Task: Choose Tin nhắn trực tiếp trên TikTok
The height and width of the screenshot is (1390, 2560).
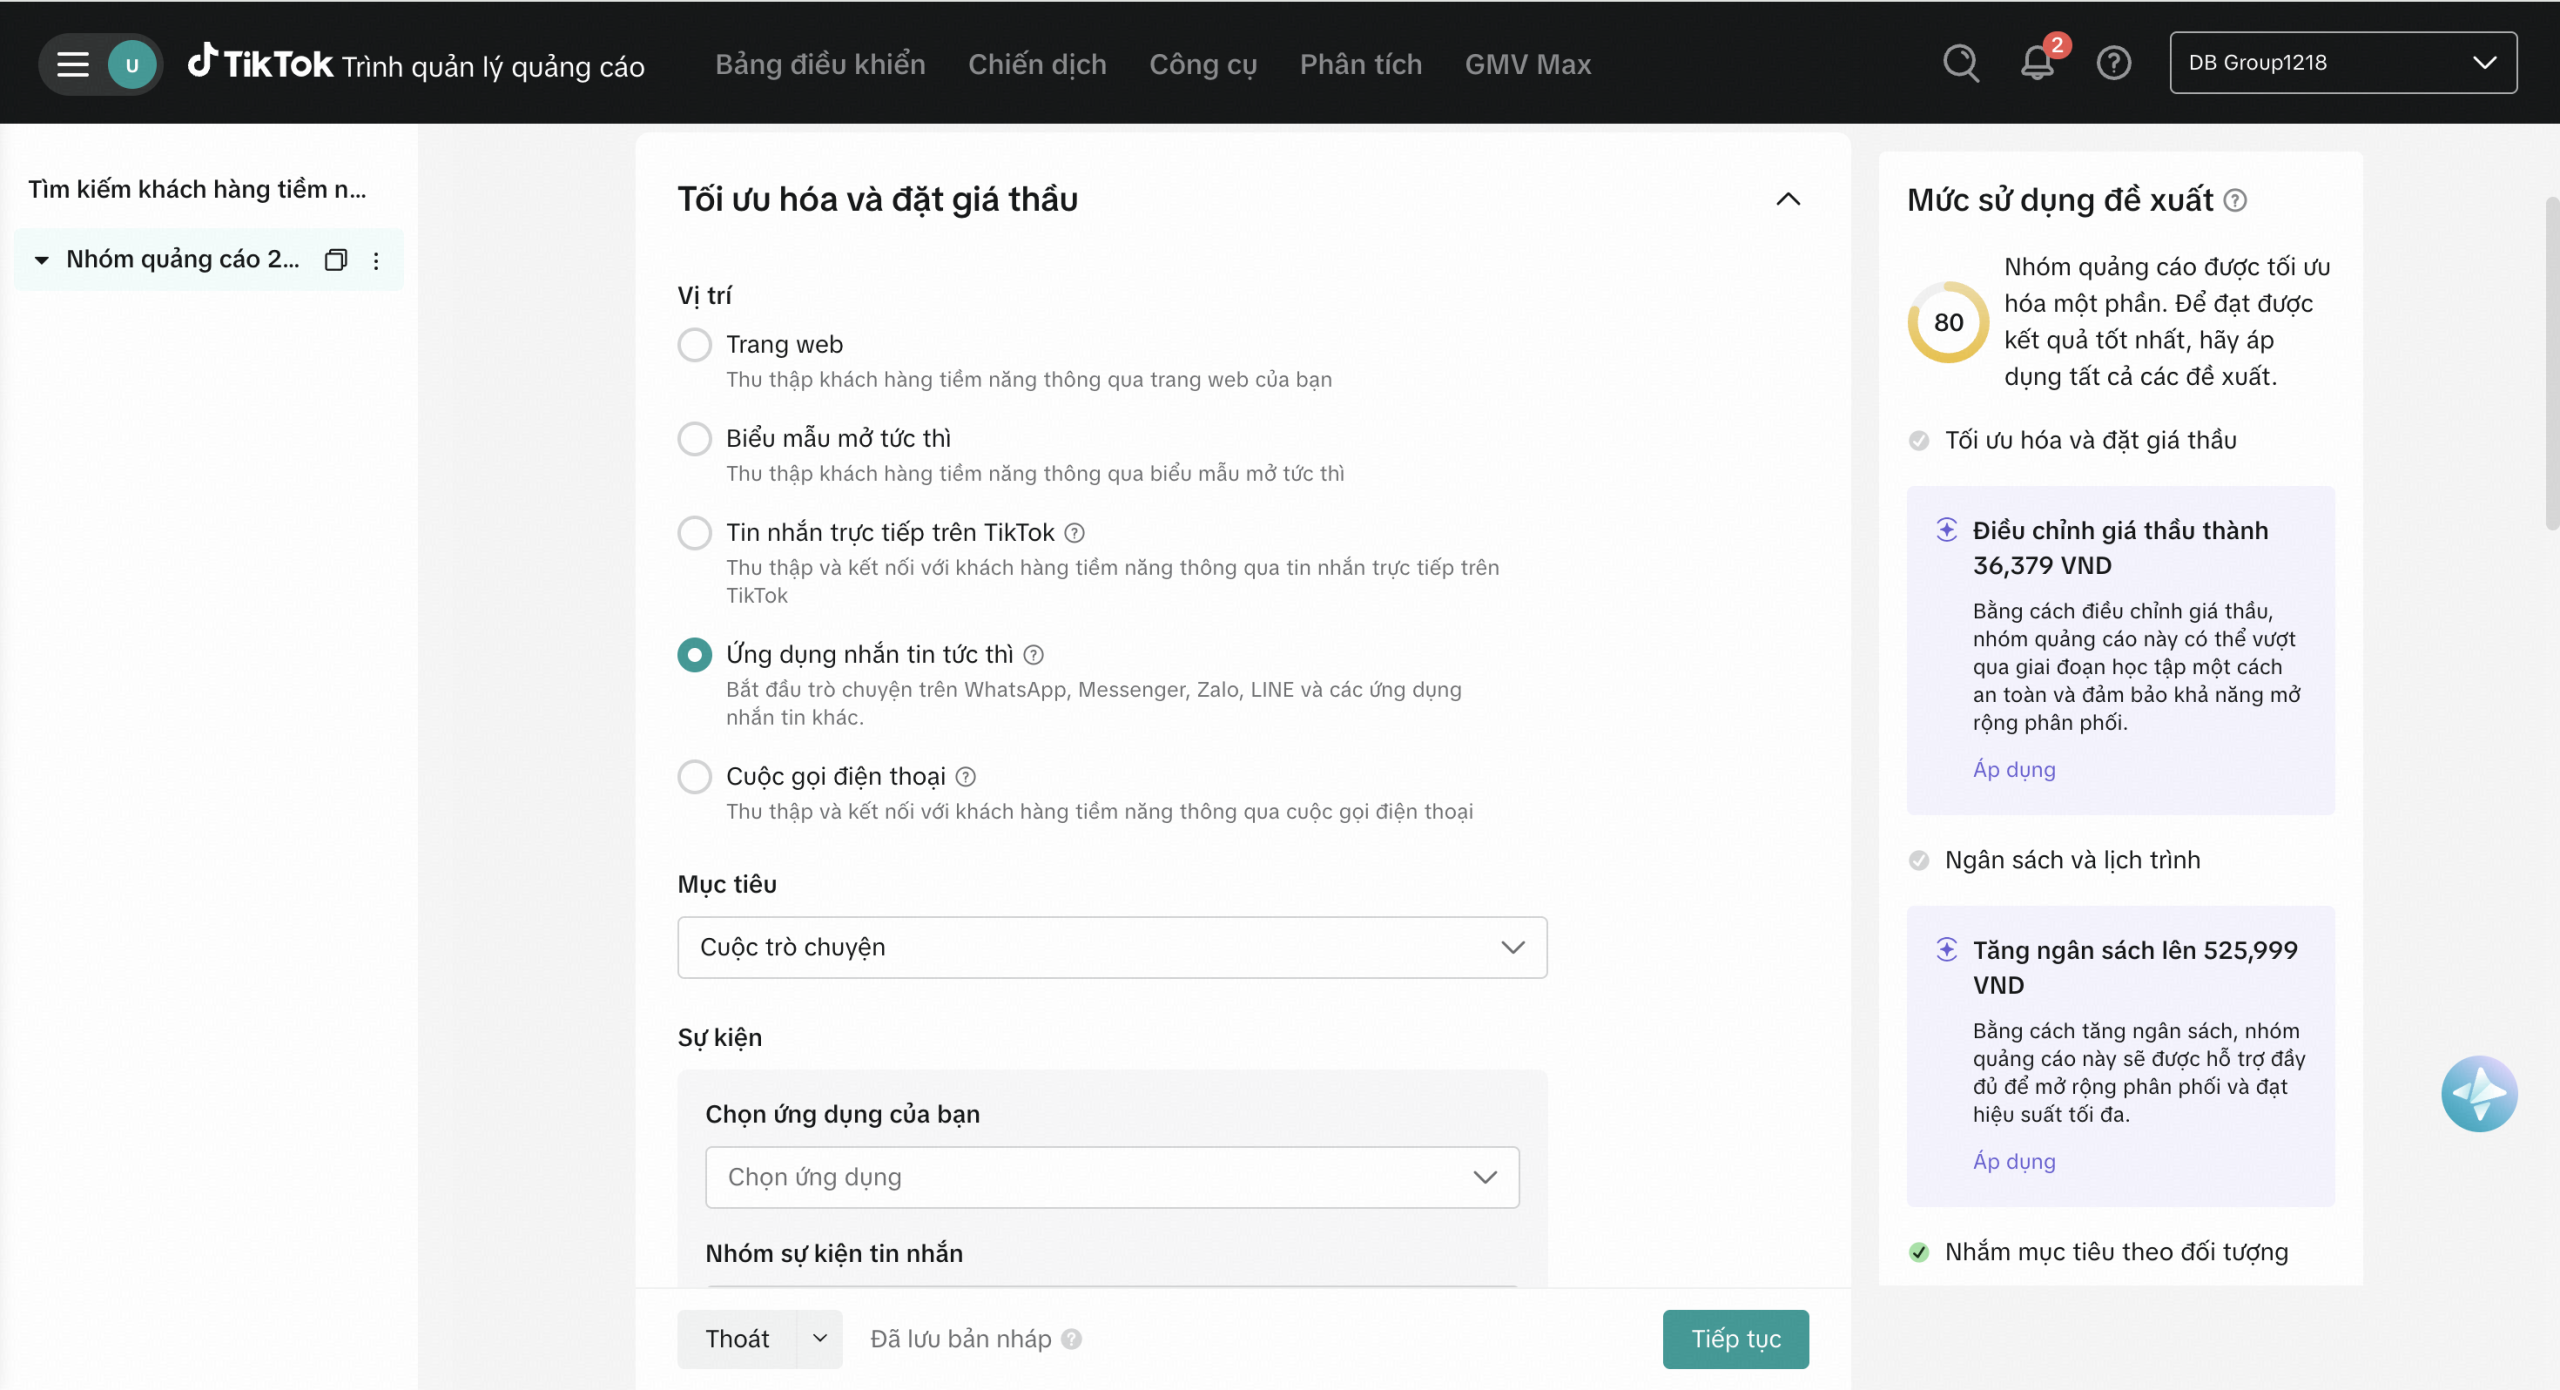Action: tap(694, 533)
